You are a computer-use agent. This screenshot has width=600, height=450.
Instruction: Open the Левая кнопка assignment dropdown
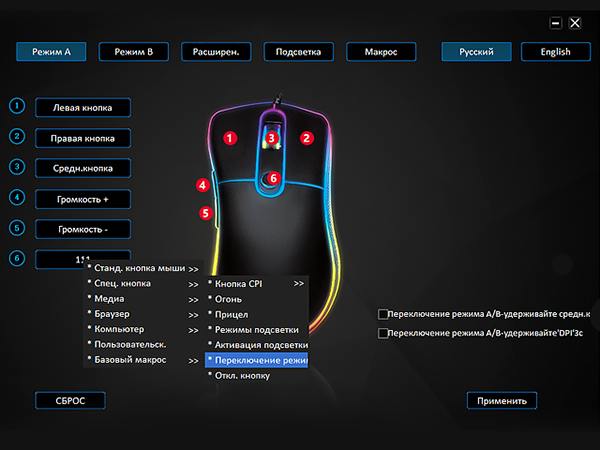pos(83,107)
